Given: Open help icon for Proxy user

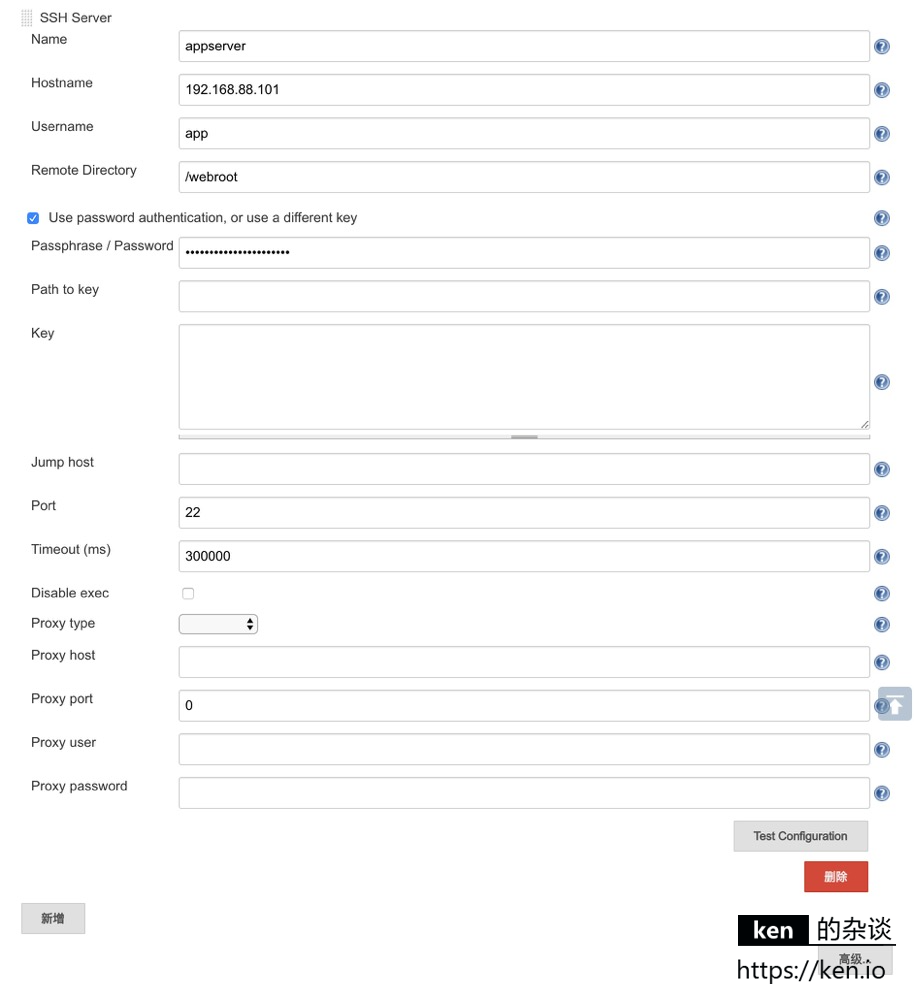Looking at the screenshot, I should click(881, 750).
